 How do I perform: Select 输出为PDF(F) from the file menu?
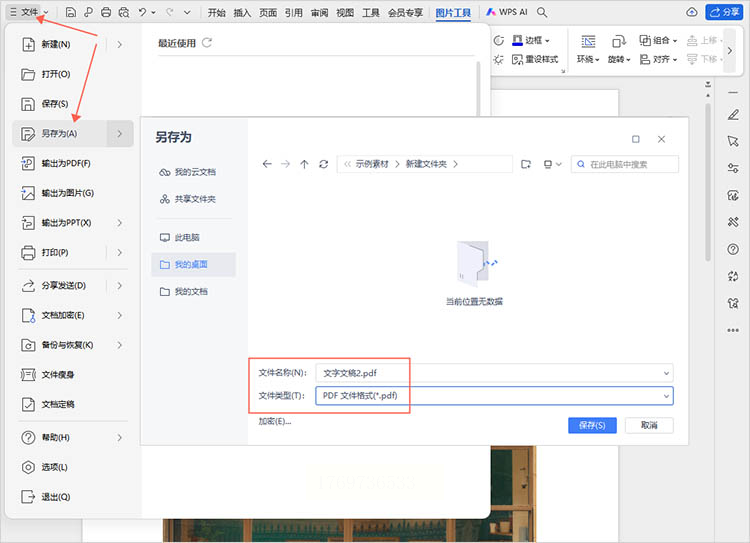point(66,163)
